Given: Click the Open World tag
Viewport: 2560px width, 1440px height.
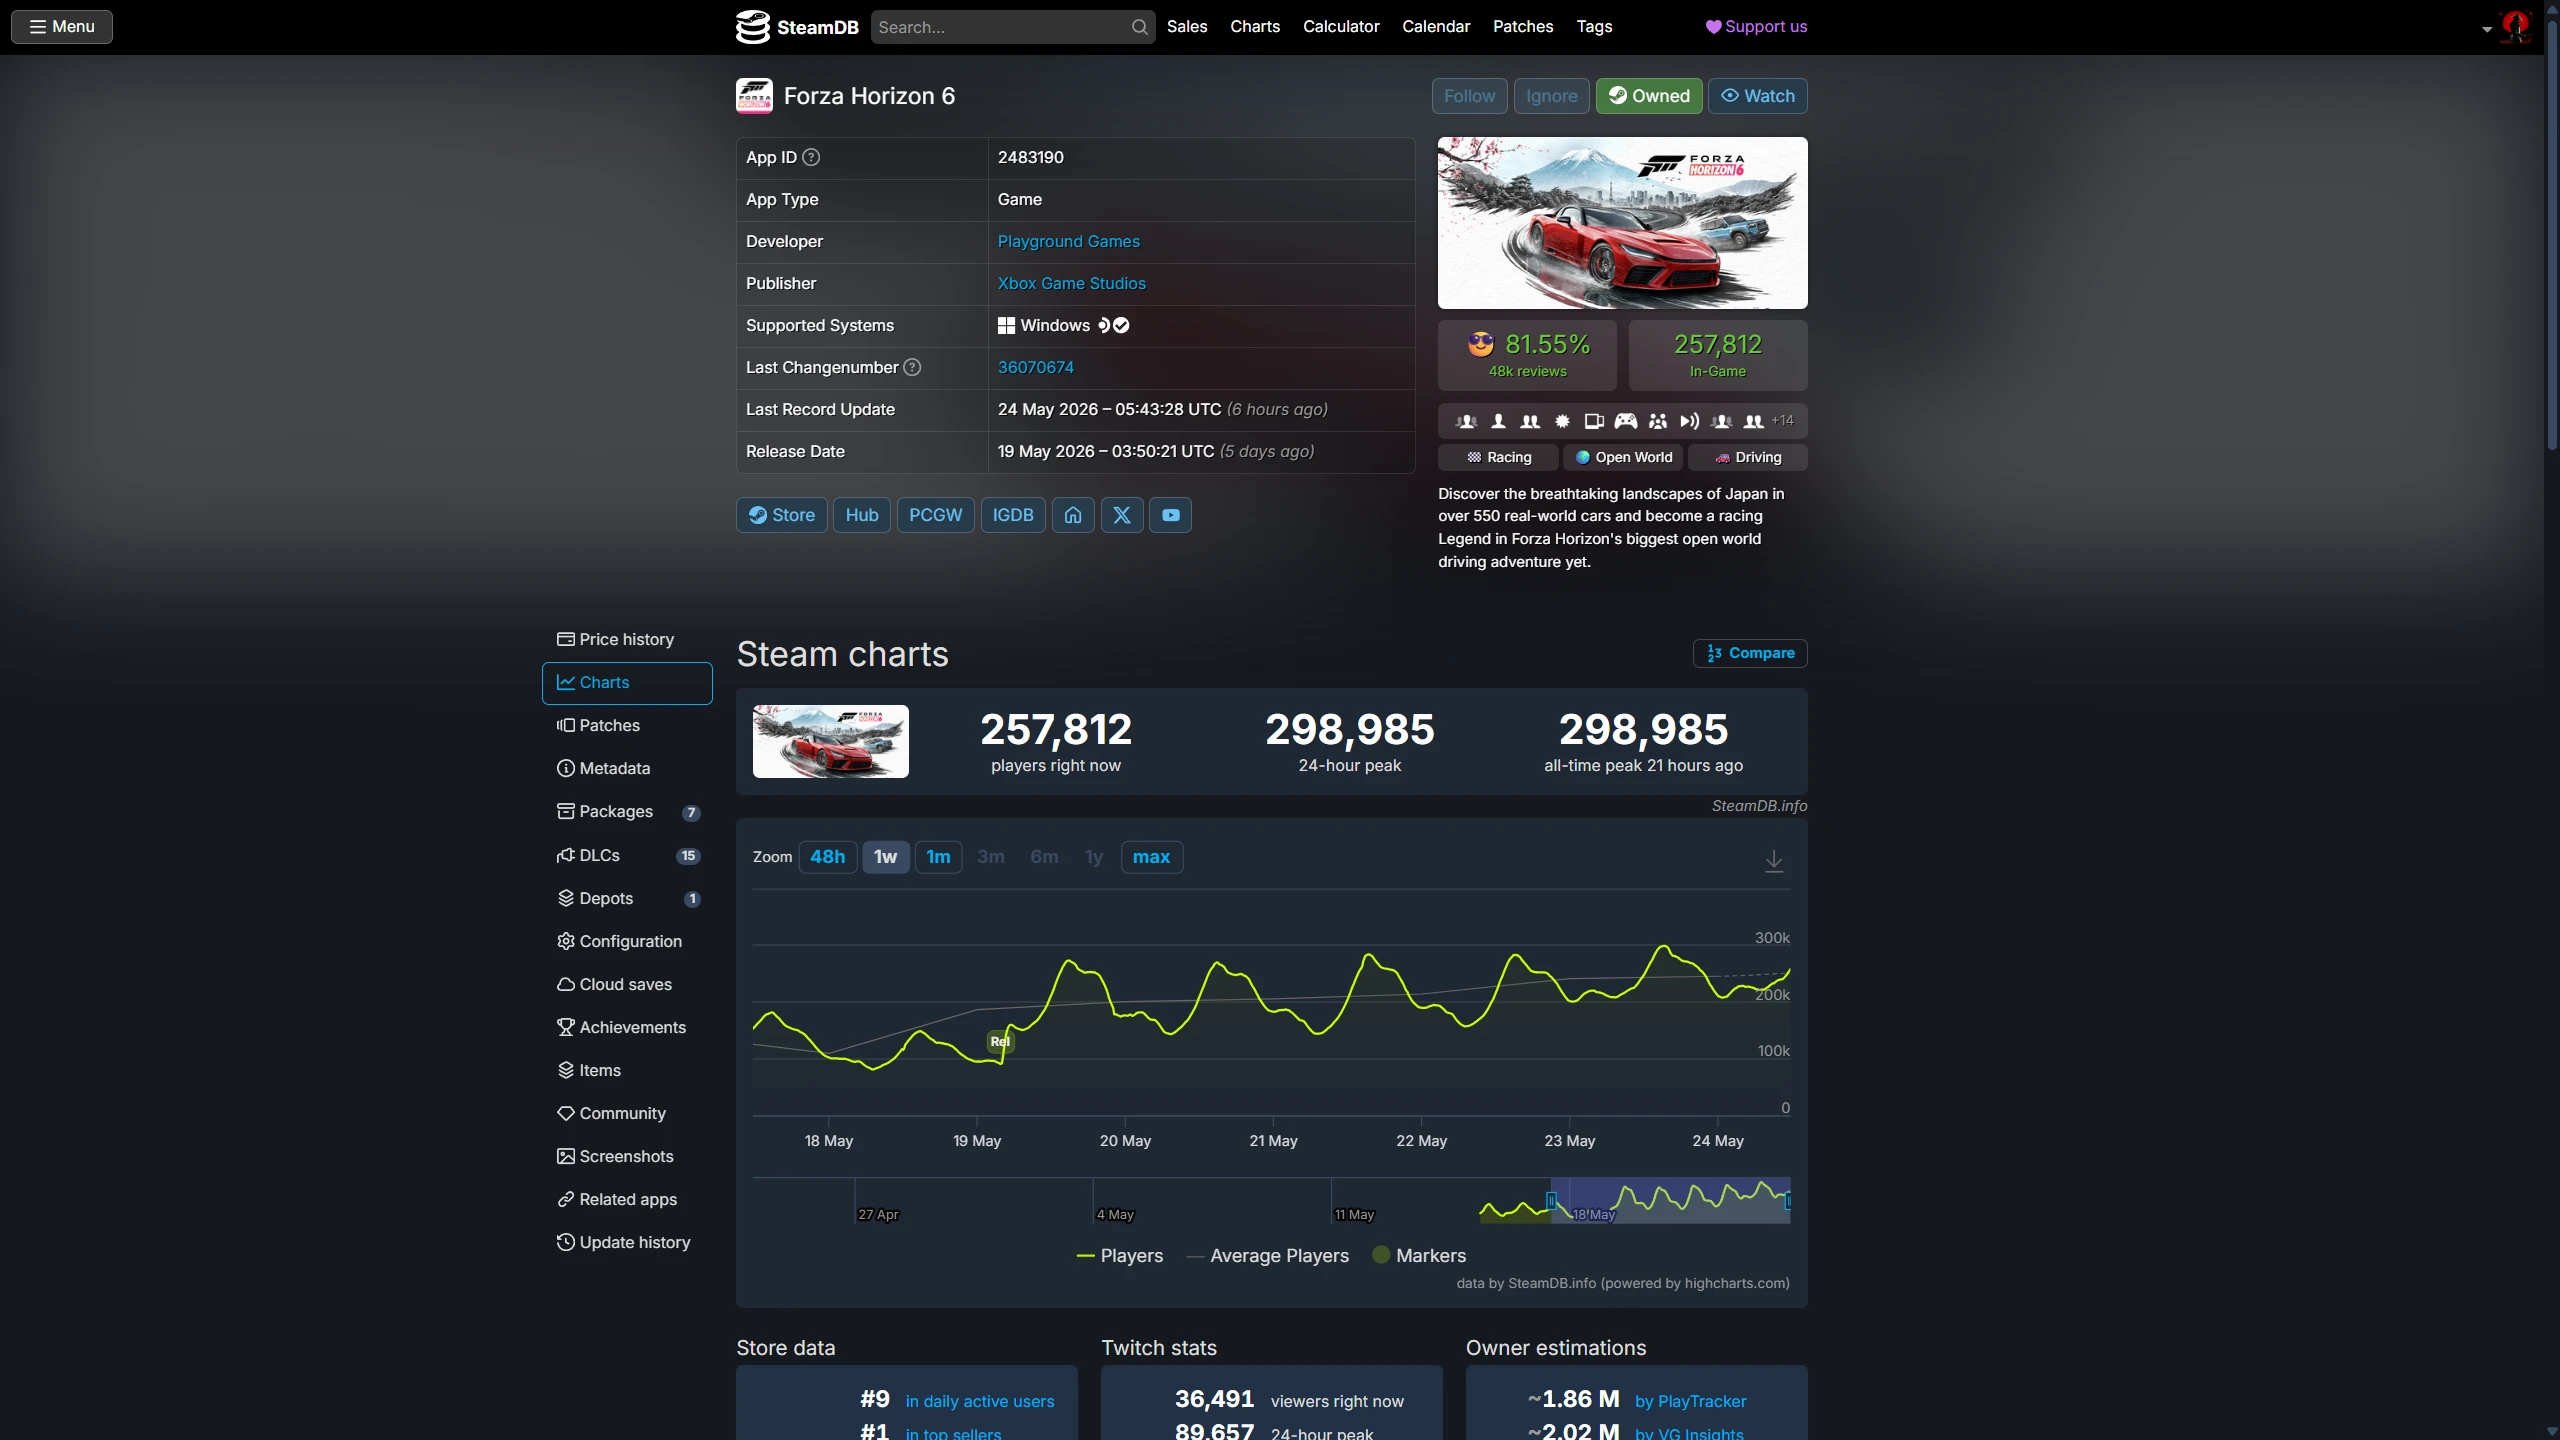Looking at the screenshot, I should point(1623,457).
